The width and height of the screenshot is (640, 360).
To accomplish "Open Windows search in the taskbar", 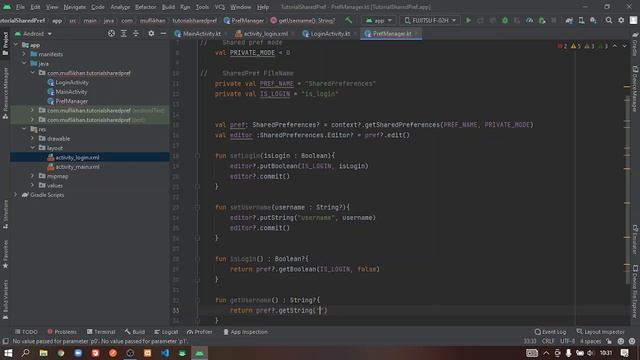I will coord(25,353).
